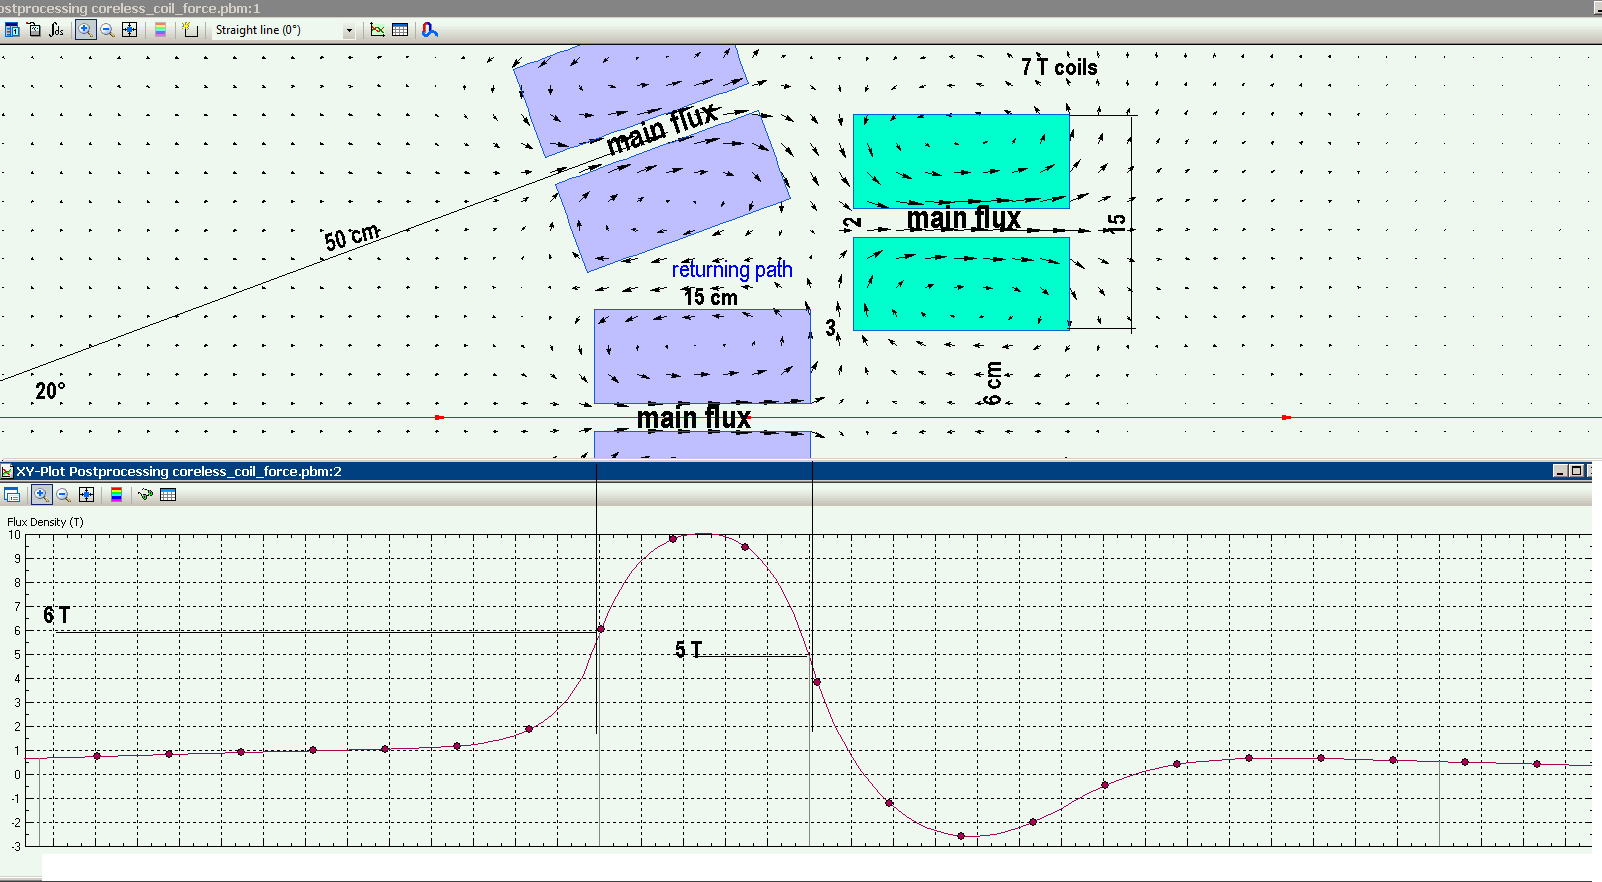This screenshot has width=1602, height=882.
Task: Click zoom-to-fit icon in top toolbar
Action: click(129, 30)
